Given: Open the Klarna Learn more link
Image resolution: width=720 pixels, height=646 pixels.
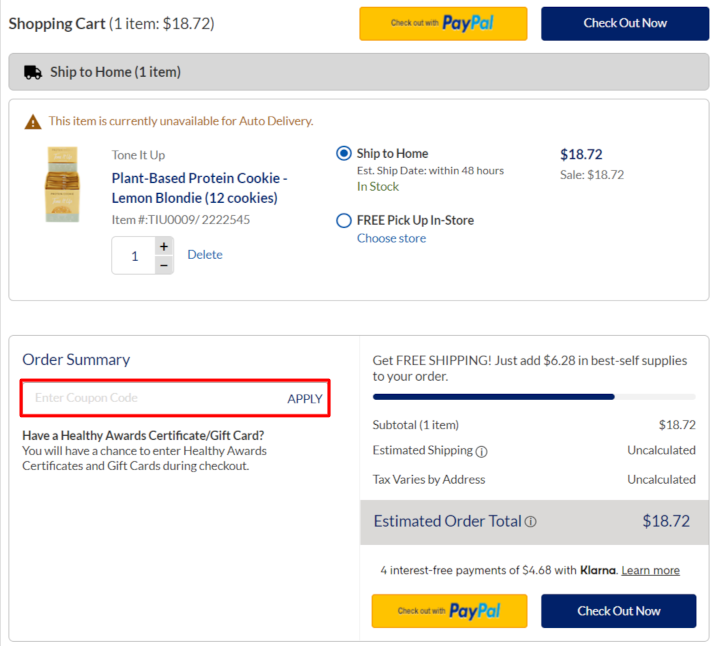Looking at the screenshot, I should click(x=650, y=570).
